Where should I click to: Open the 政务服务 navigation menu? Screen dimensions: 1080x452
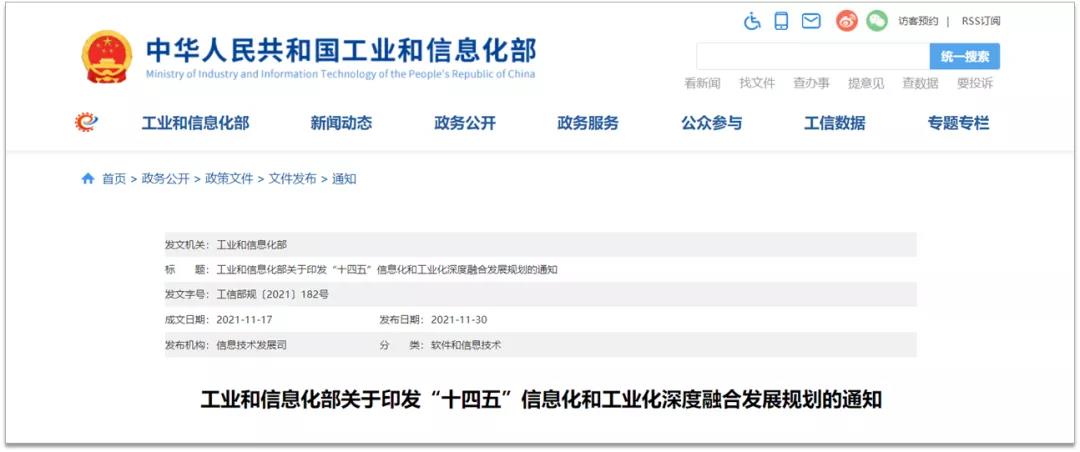(x=588, y=123)
